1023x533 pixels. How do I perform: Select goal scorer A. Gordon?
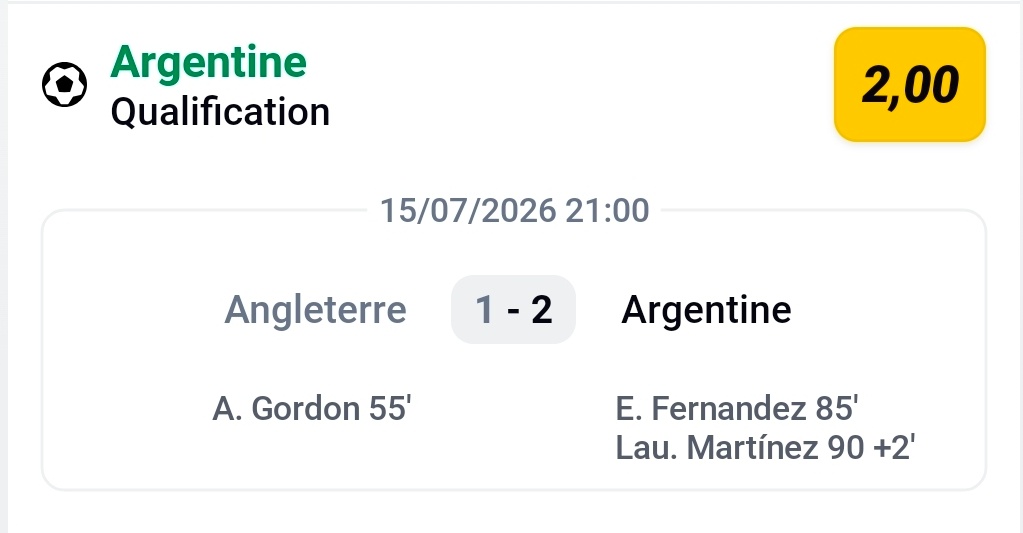[x=286, y=409]
